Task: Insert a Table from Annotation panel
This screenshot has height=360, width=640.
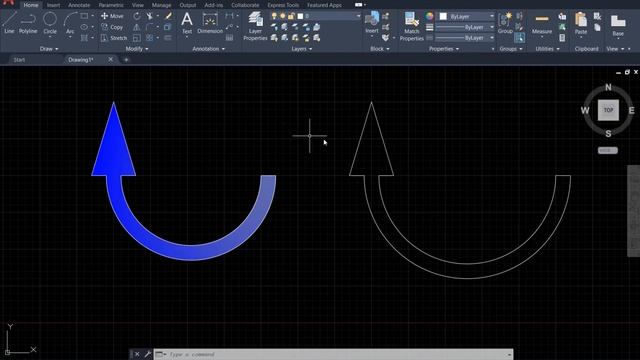Action: pos(229,38)
